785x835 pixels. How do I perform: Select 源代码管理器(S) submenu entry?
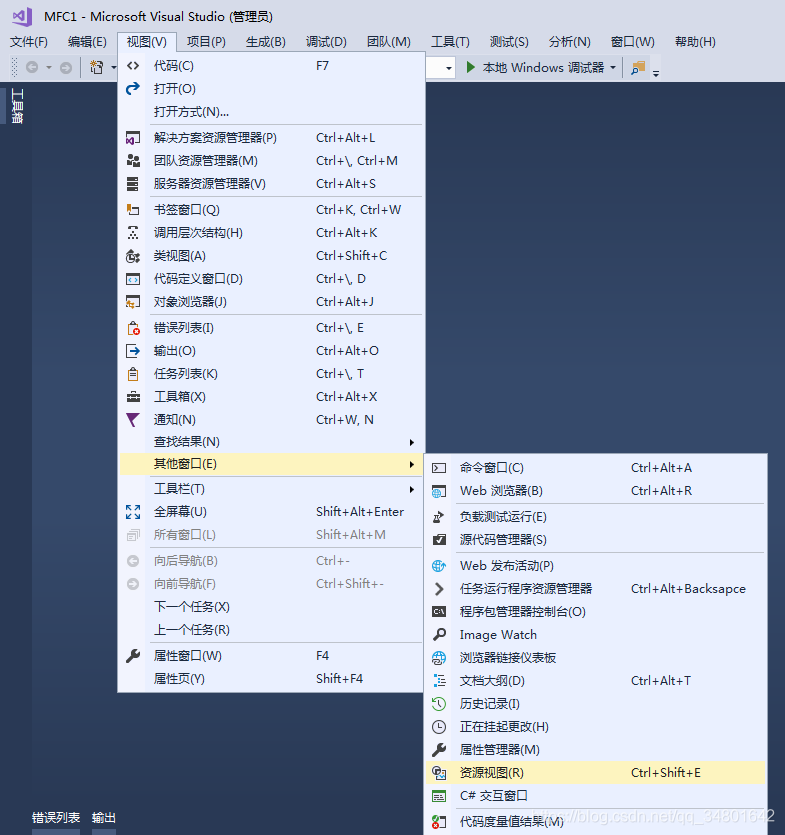[x=596, y=540]
